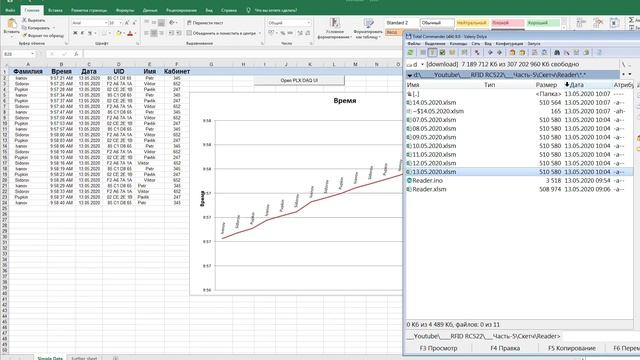Click the invert selection icon in Total Commander toolbar
The width and height of the screenshot is (640, 360).
tap(477, 52)
